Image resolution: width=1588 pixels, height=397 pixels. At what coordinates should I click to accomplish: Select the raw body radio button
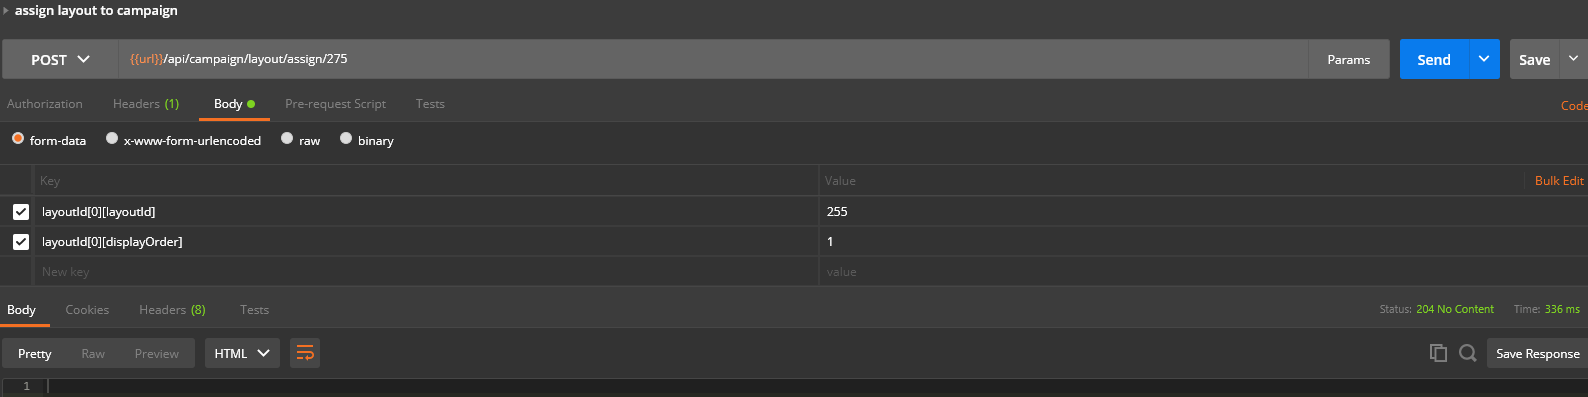tap(287, 139)
